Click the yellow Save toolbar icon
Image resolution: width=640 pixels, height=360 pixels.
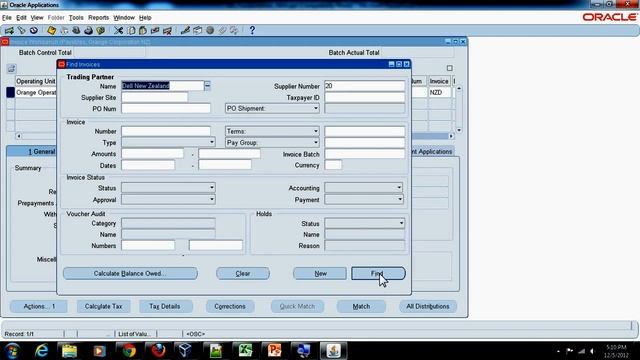click(51, 31)
